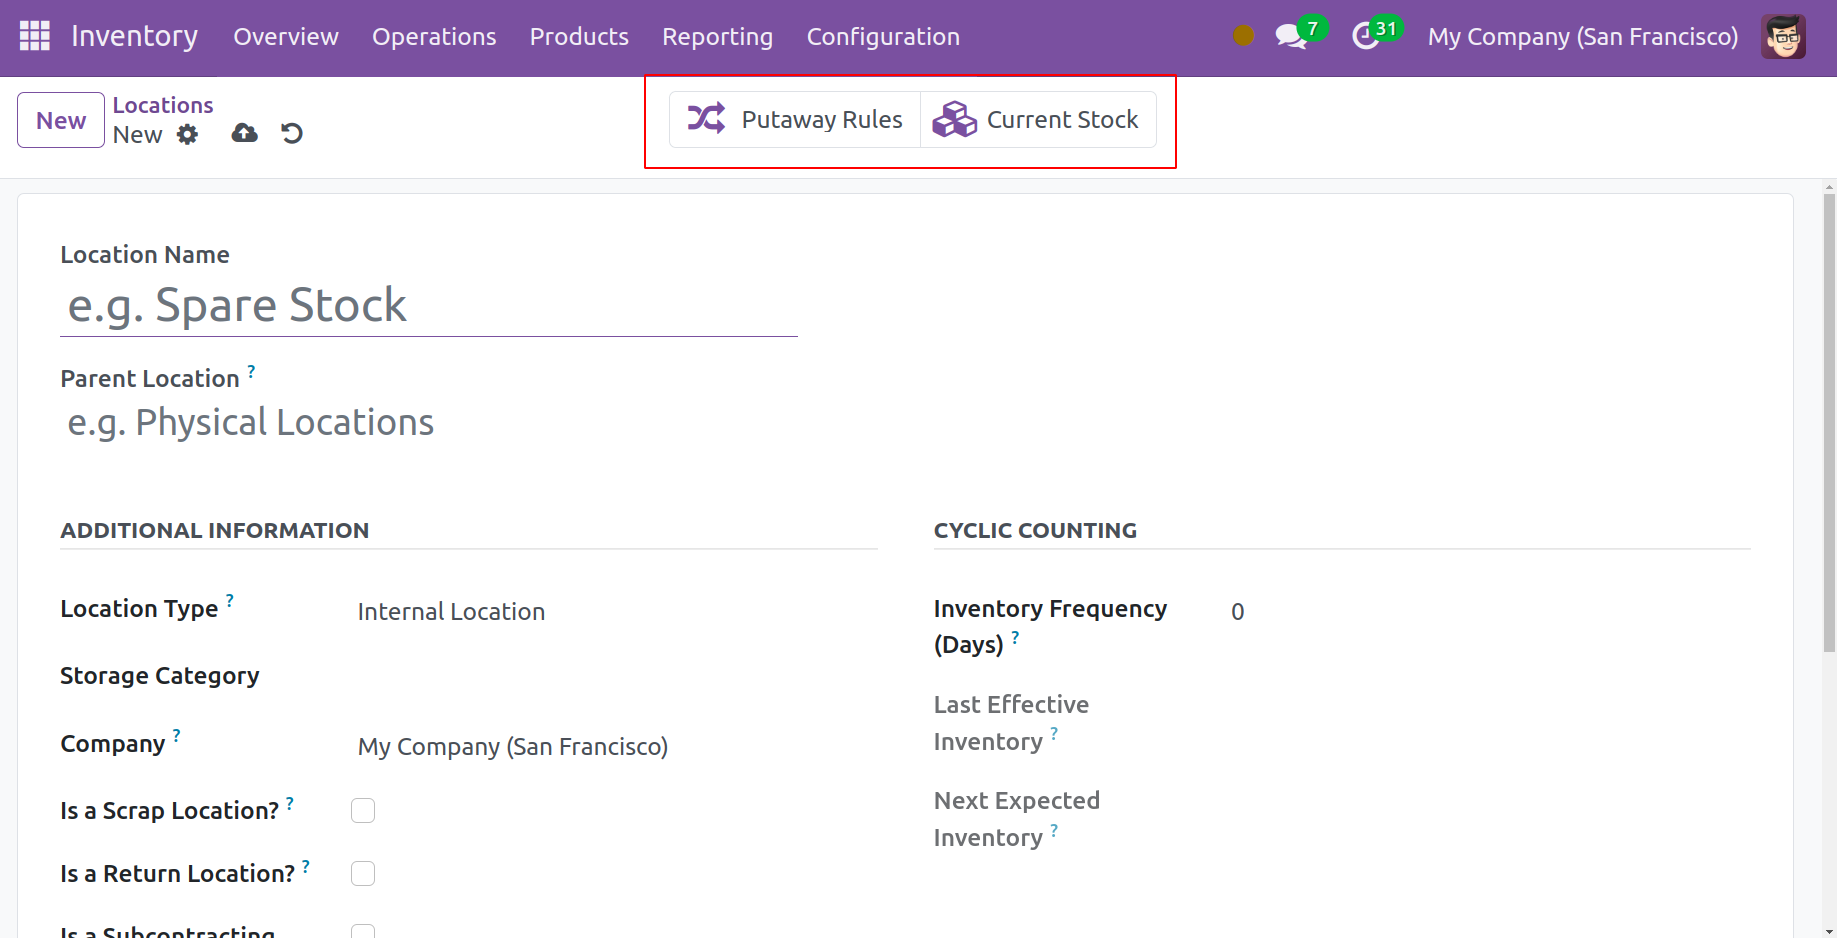This screenshot has height=938, width=1837.
Task: Tick the Is a Return Location checkbox
Action: pos(363,874)
